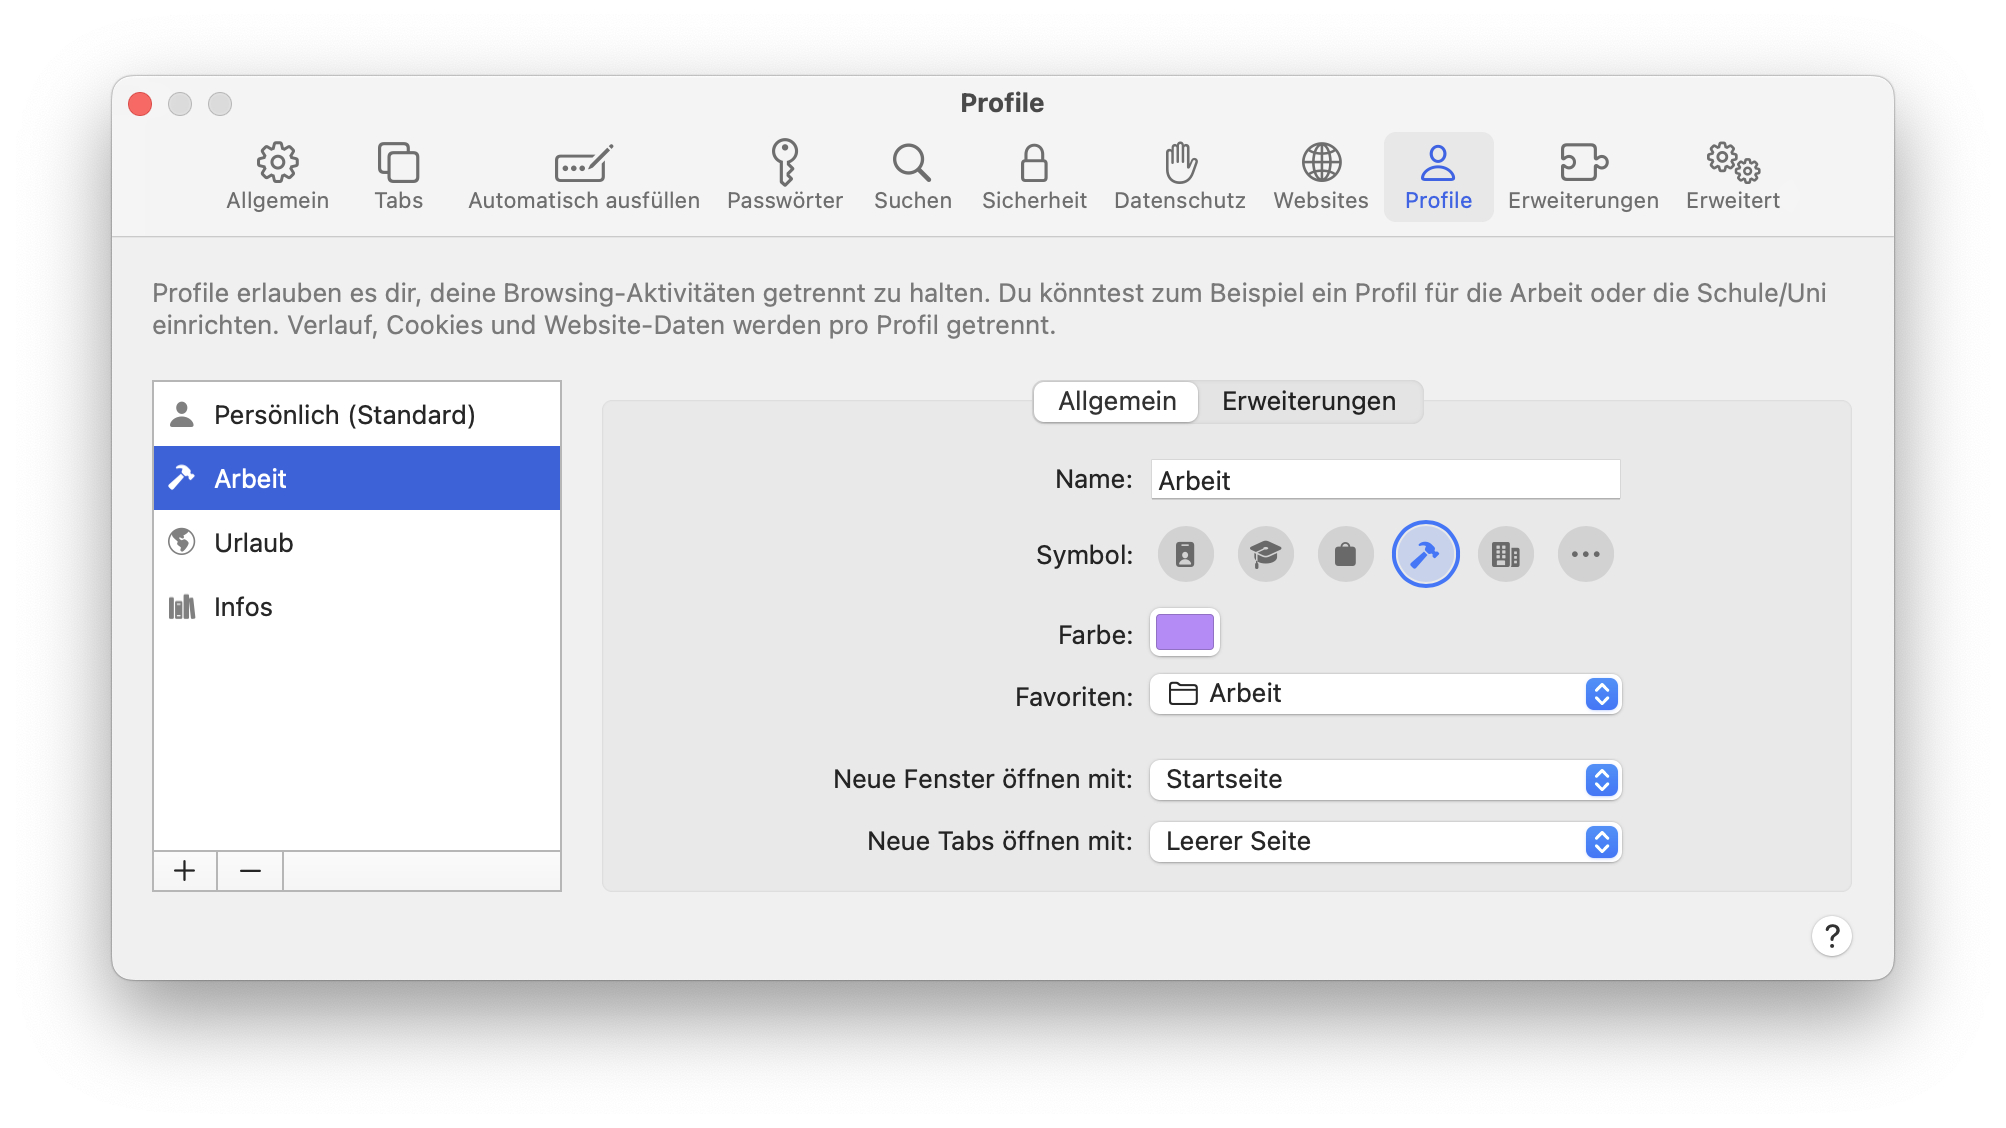The image size is (2006, 1128).
Task: Open the Suchen settings pane
Action: 911,175
